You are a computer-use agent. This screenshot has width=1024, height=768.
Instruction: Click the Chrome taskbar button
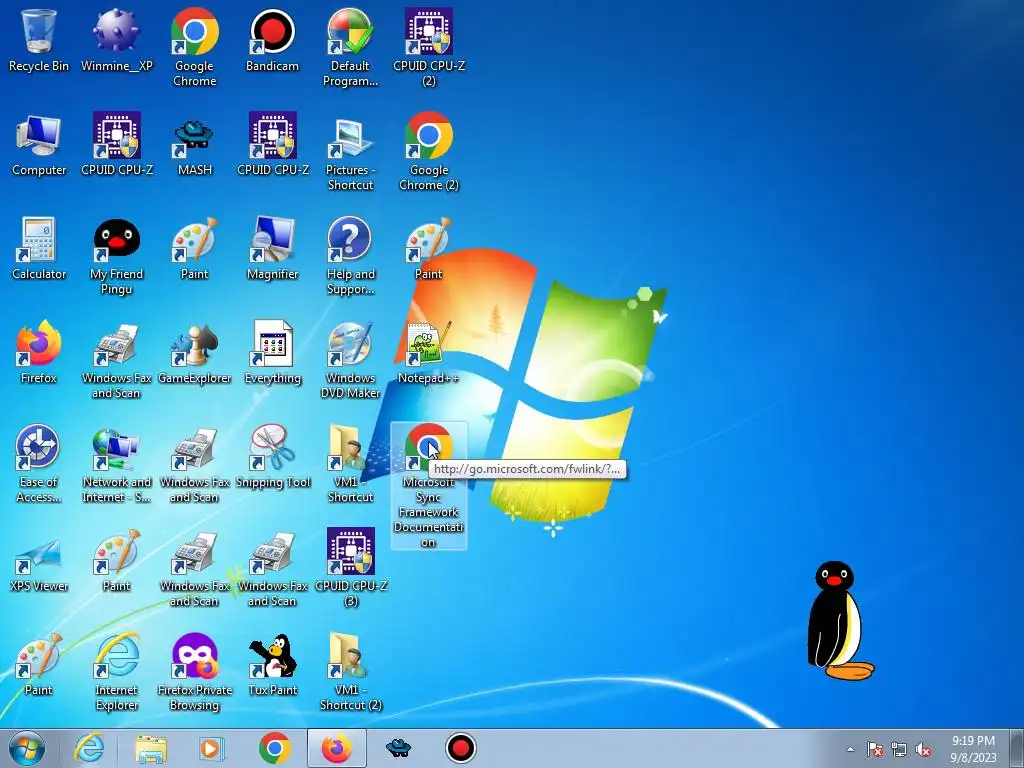[x=274, y=748]
